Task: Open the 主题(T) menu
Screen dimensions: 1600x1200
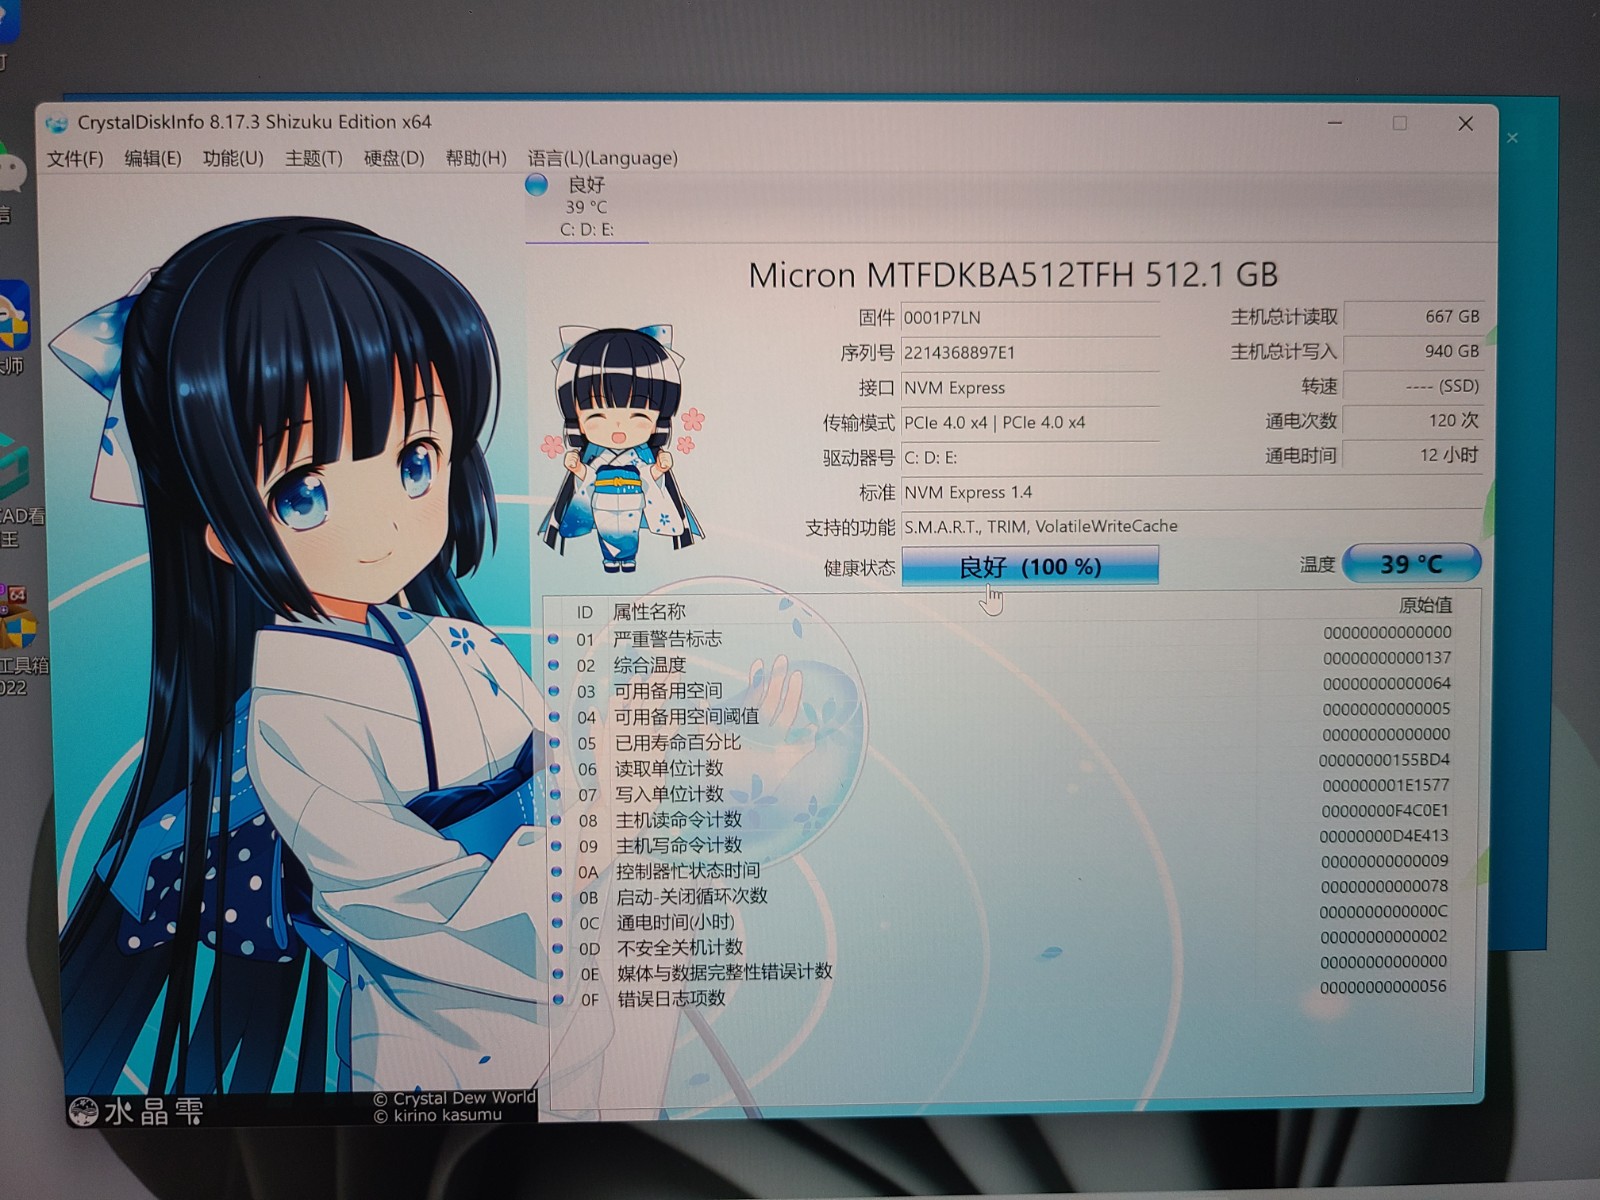Action: click(x=313, y=158)
